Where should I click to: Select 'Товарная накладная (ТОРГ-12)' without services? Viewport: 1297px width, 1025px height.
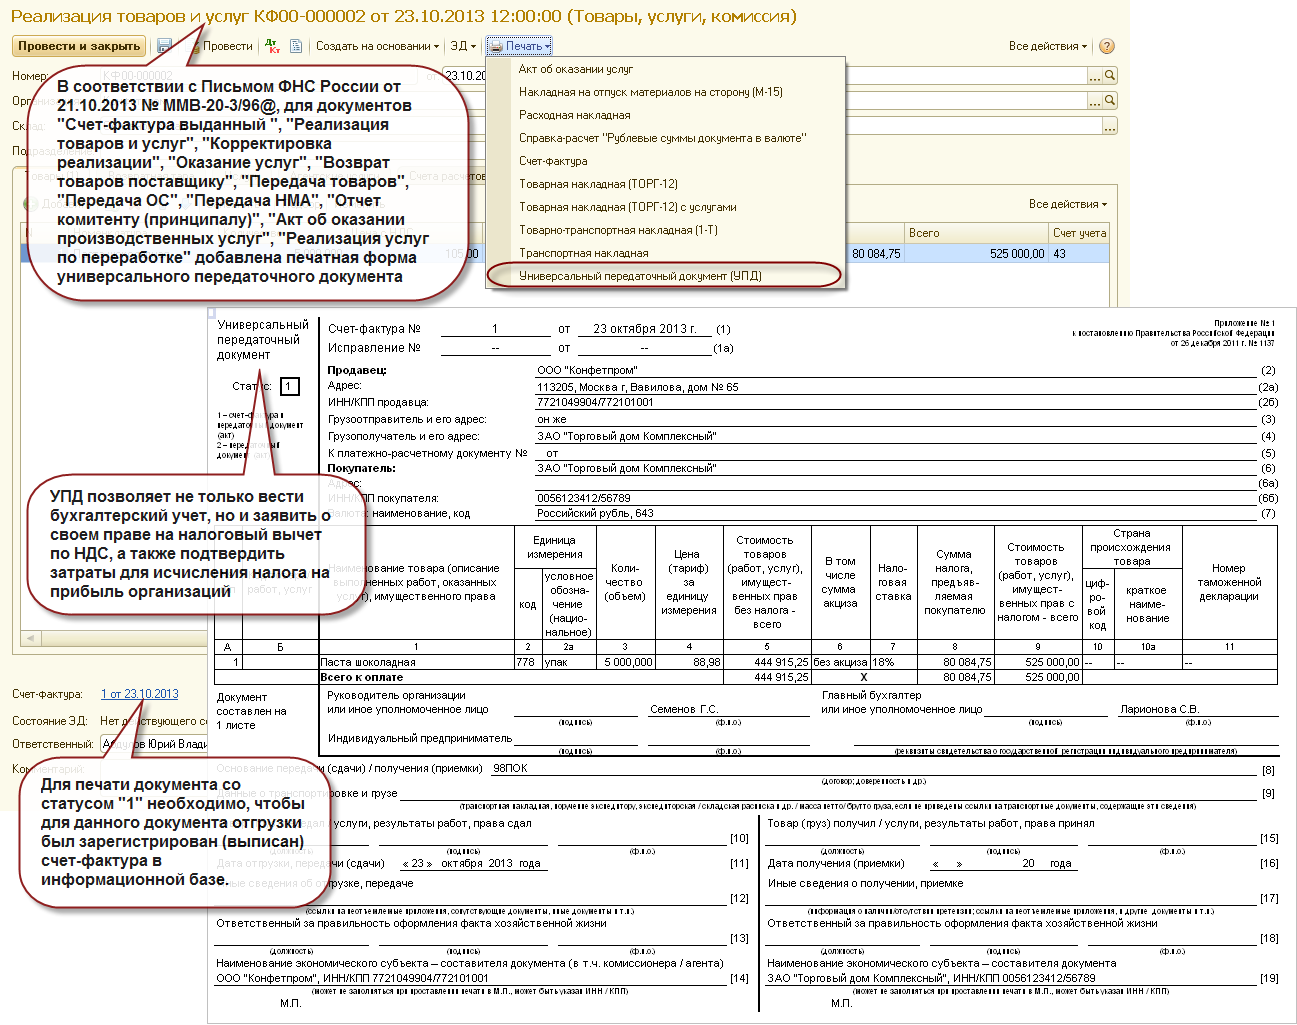[x=598, y=184]
